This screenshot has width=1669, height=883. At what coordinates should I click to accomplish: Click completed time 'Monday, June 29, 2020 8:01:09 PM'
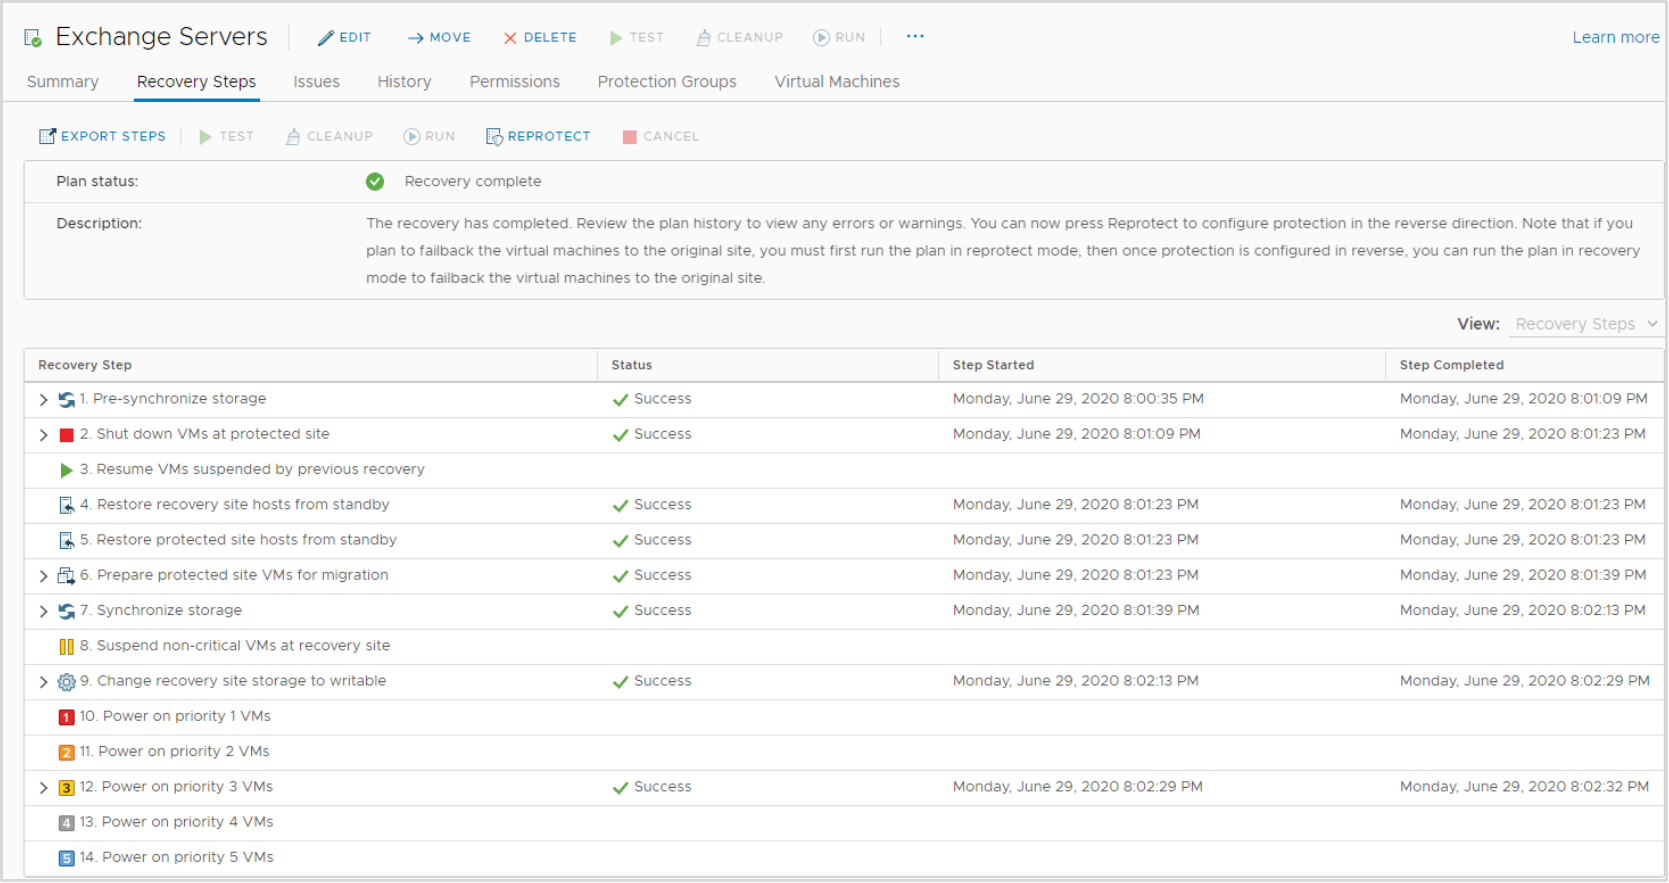pyautogui.click(x=1523, y=399)
